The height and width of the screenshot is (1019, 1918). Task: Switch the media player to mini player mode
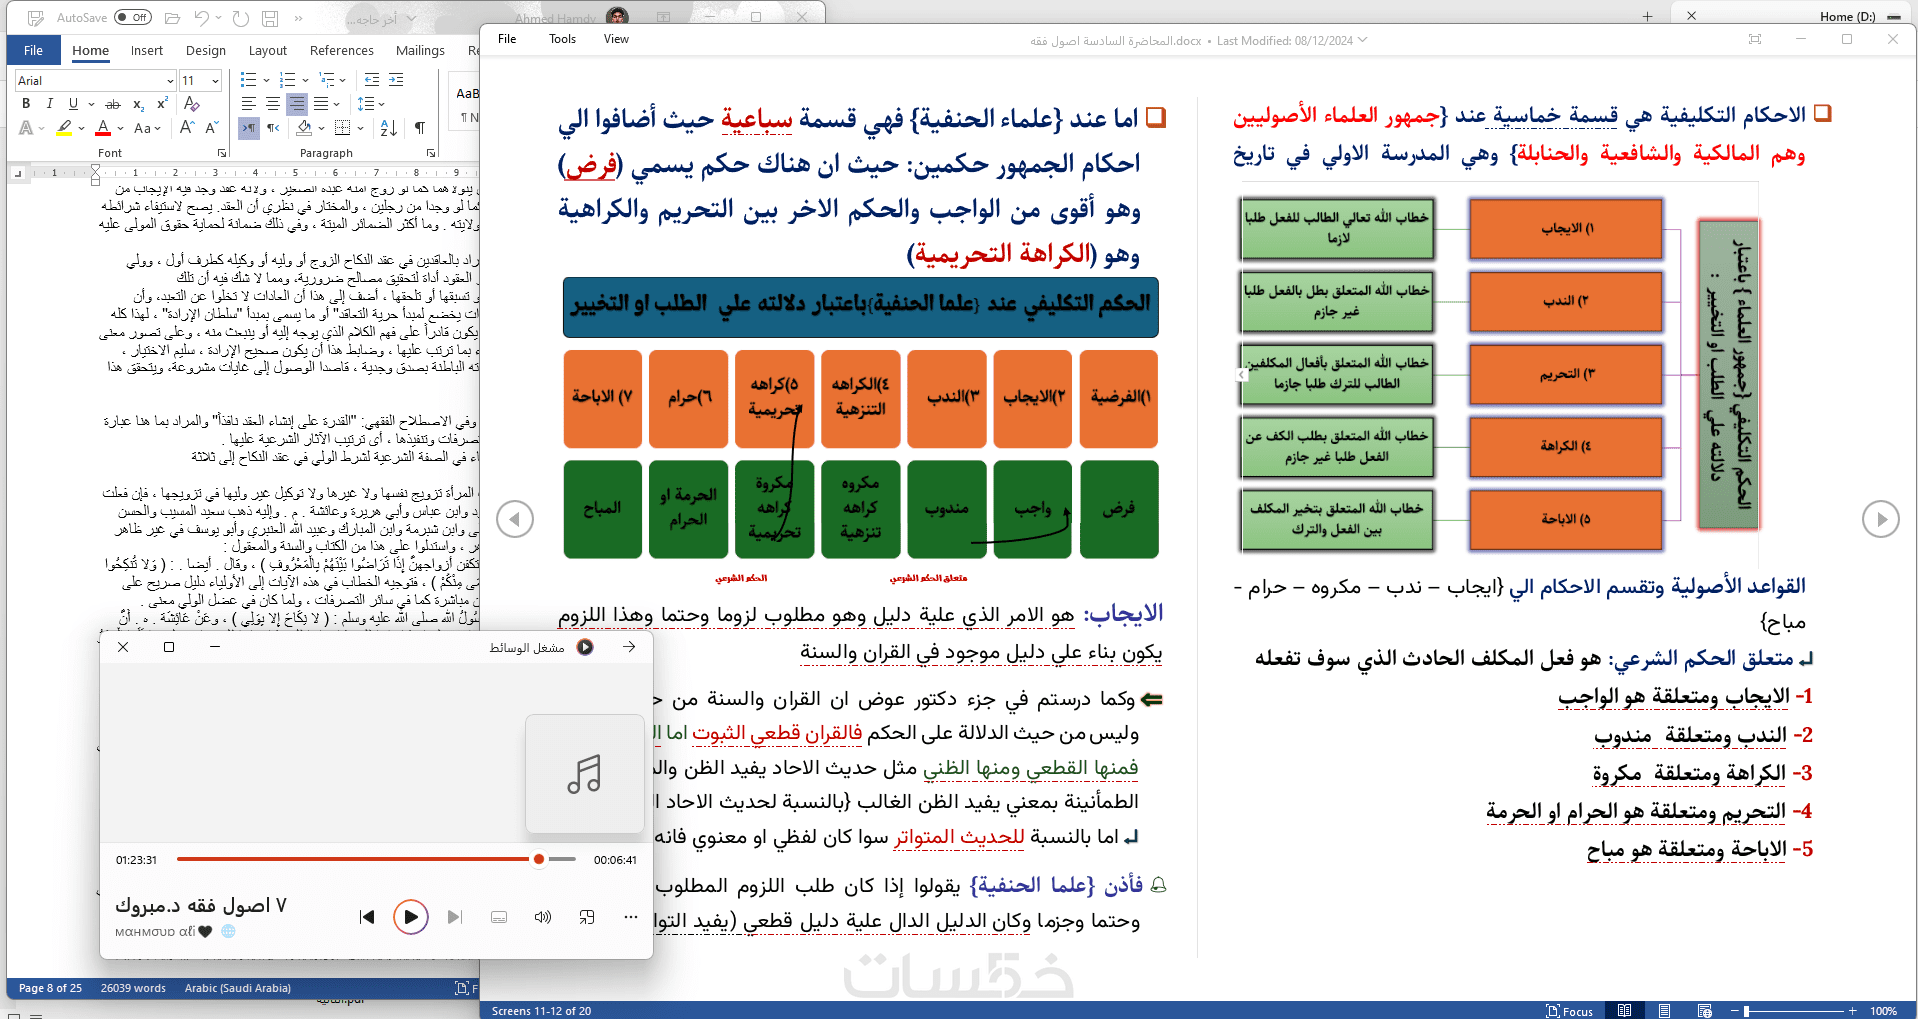point(587,917)
